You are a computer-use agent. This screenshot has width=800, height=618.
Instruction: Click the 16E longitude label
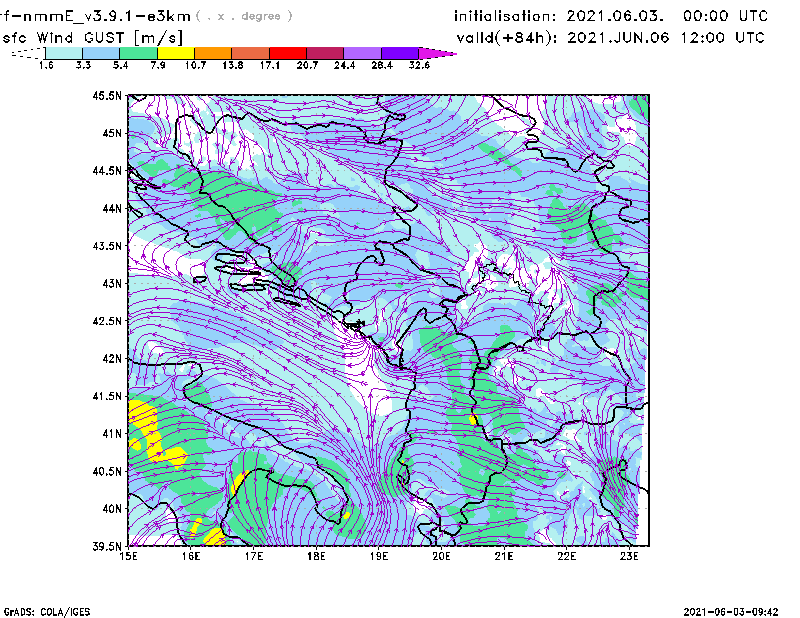click(x=191, y=556)
